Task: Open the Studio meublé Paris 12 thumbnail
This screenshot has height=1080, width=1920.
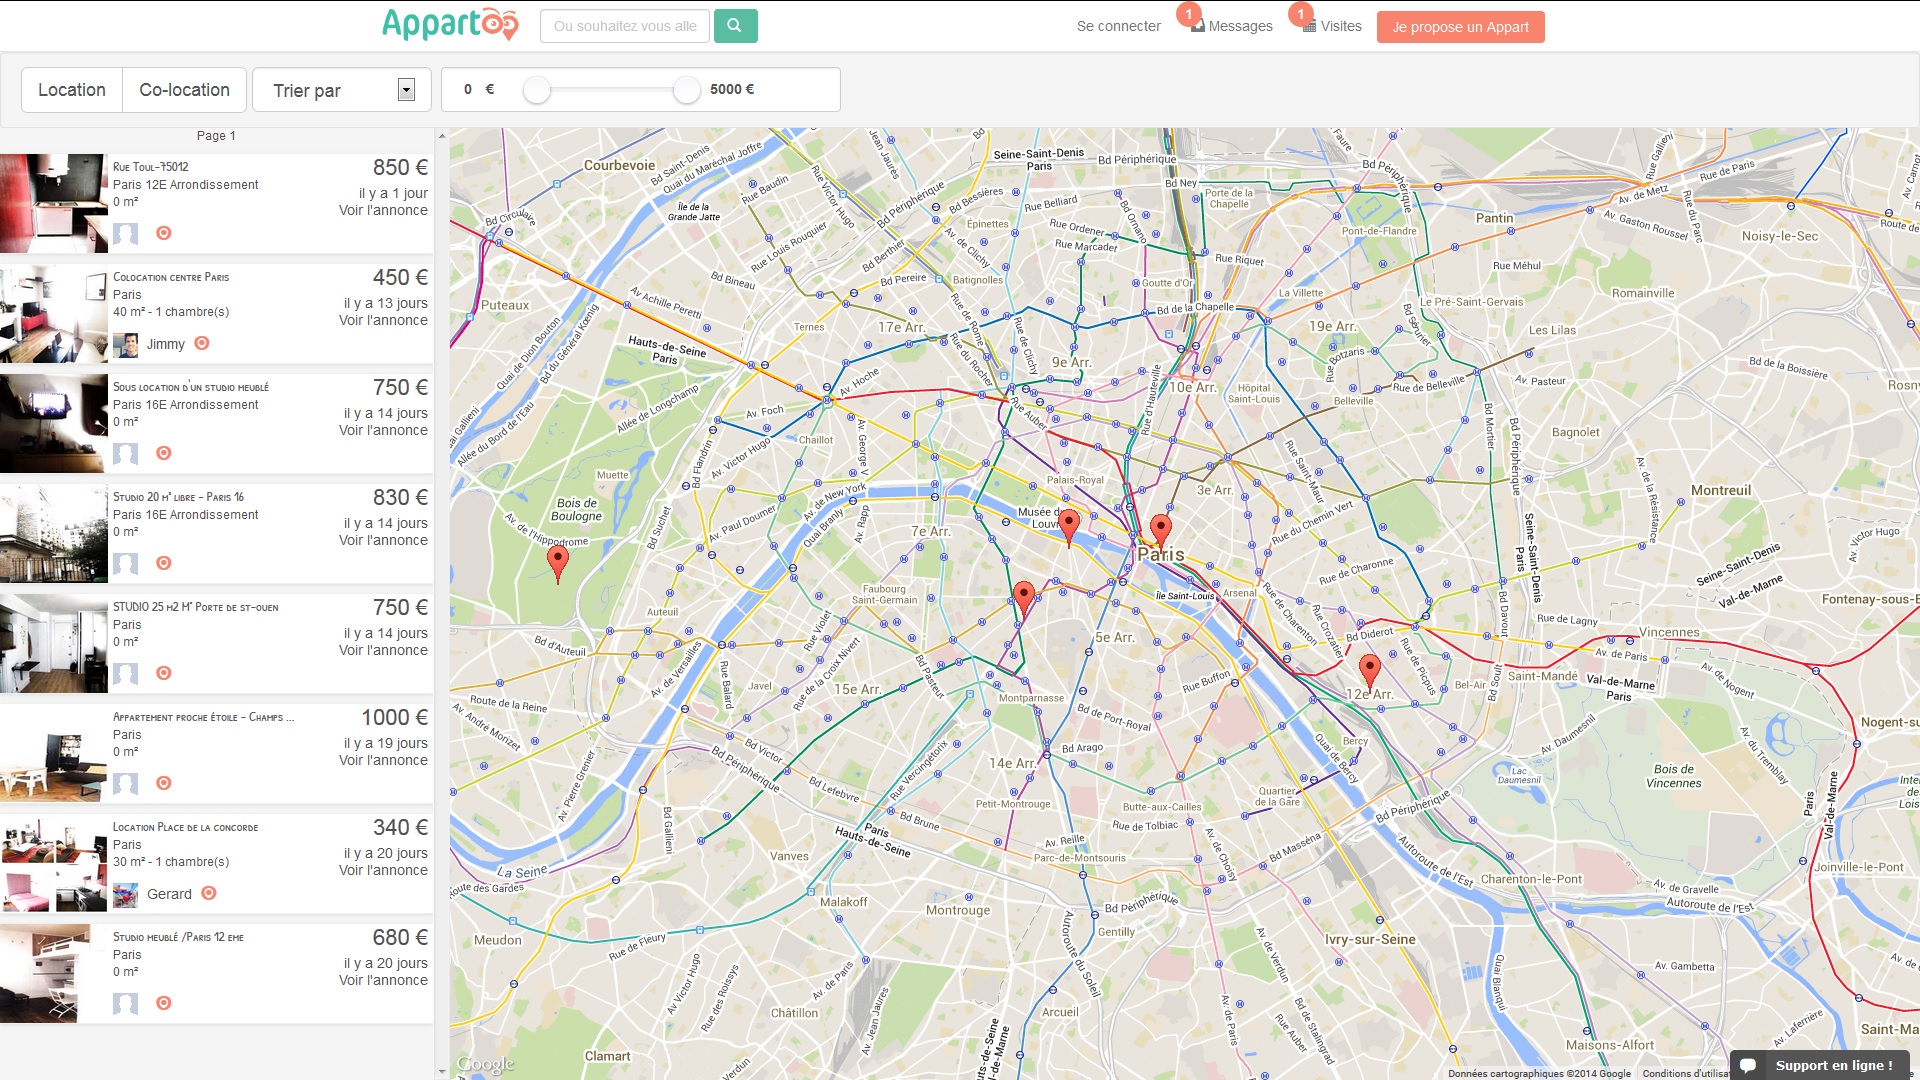Action: click(x=53, y=973)
